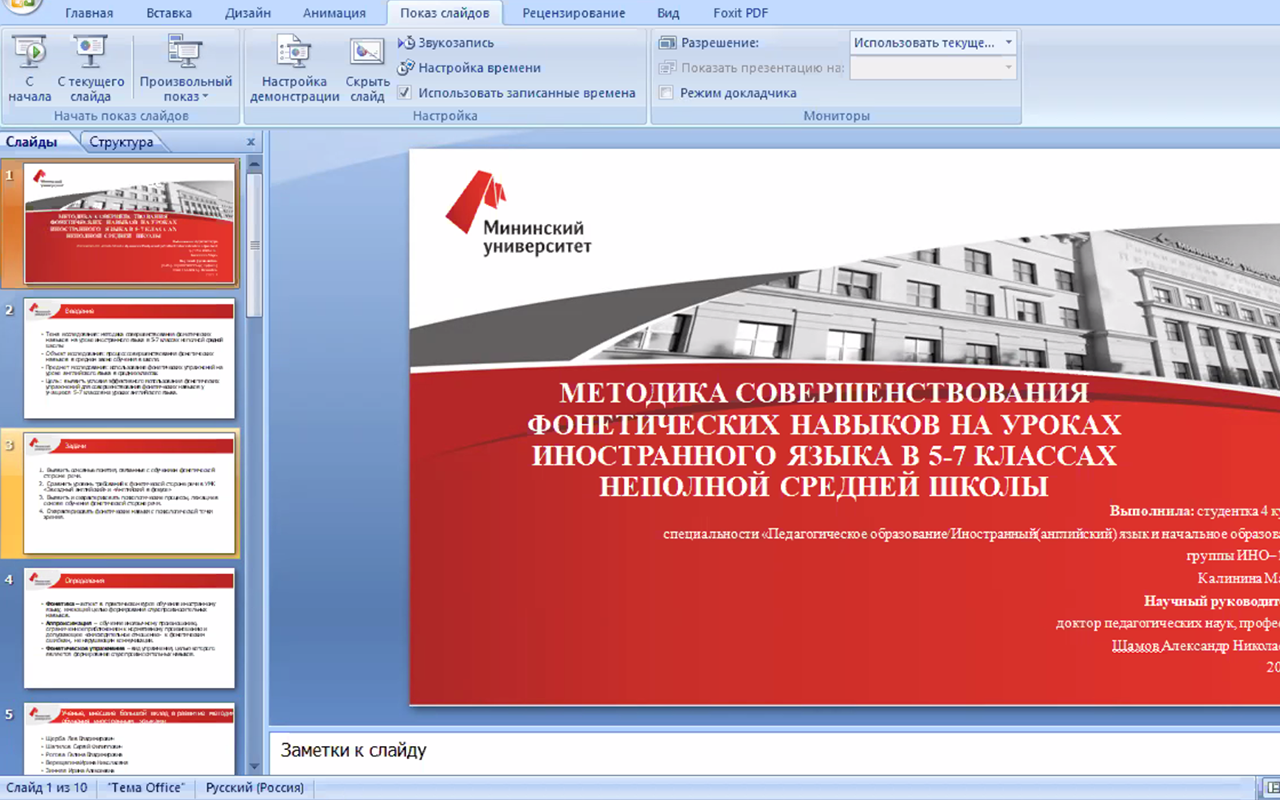Click the Office button at top left
The height and width of the screenshot is (800, 1280).
[x=22, y=6]
